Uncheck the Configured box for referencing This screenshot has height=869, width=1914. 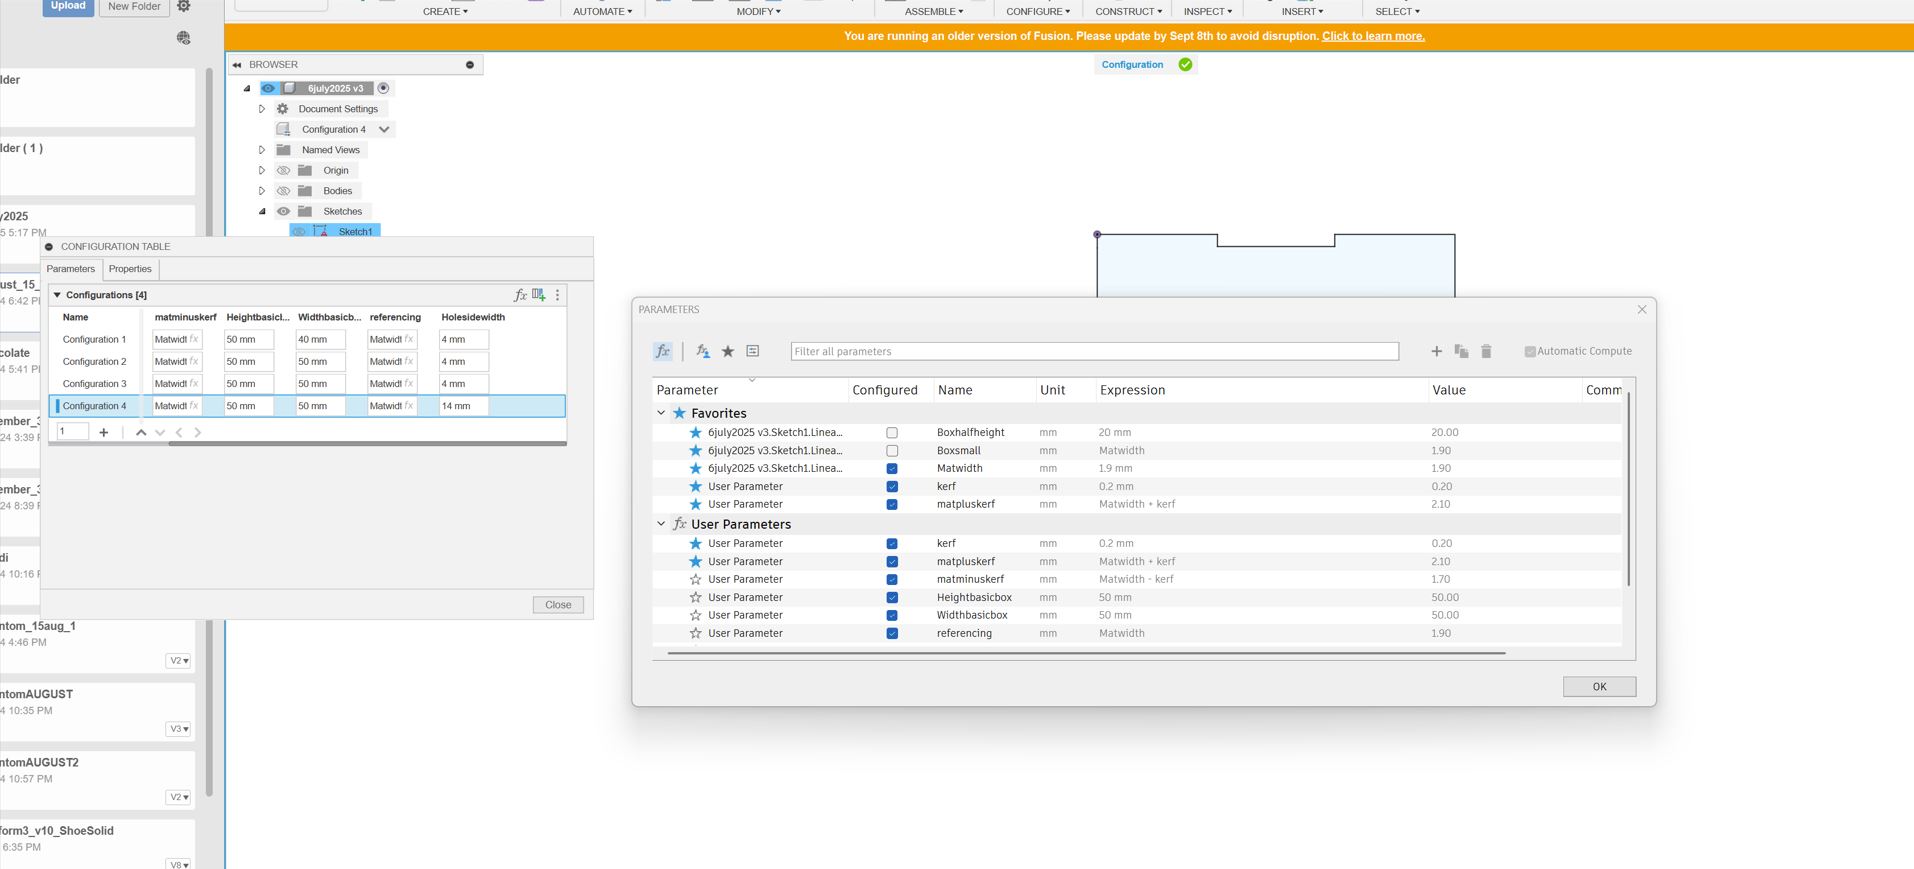click(892, 634)
